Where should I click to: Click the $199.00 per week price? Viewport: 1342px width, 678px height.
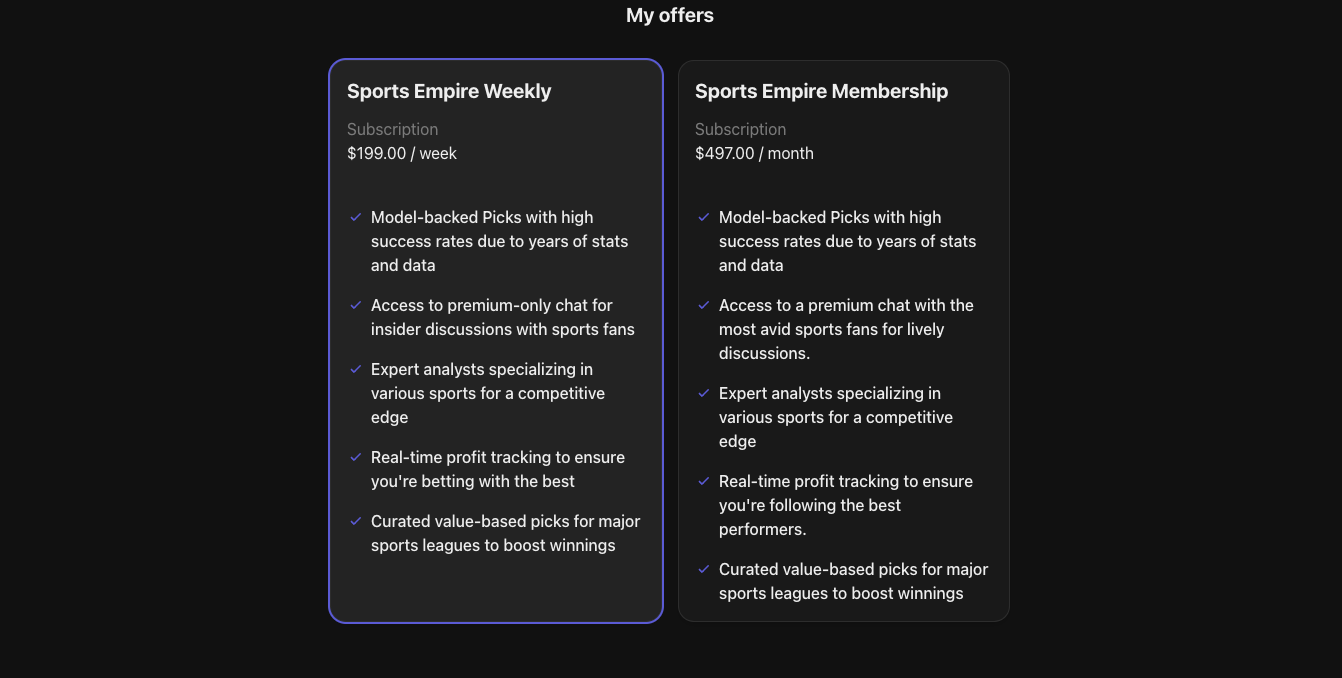point(401,153)
